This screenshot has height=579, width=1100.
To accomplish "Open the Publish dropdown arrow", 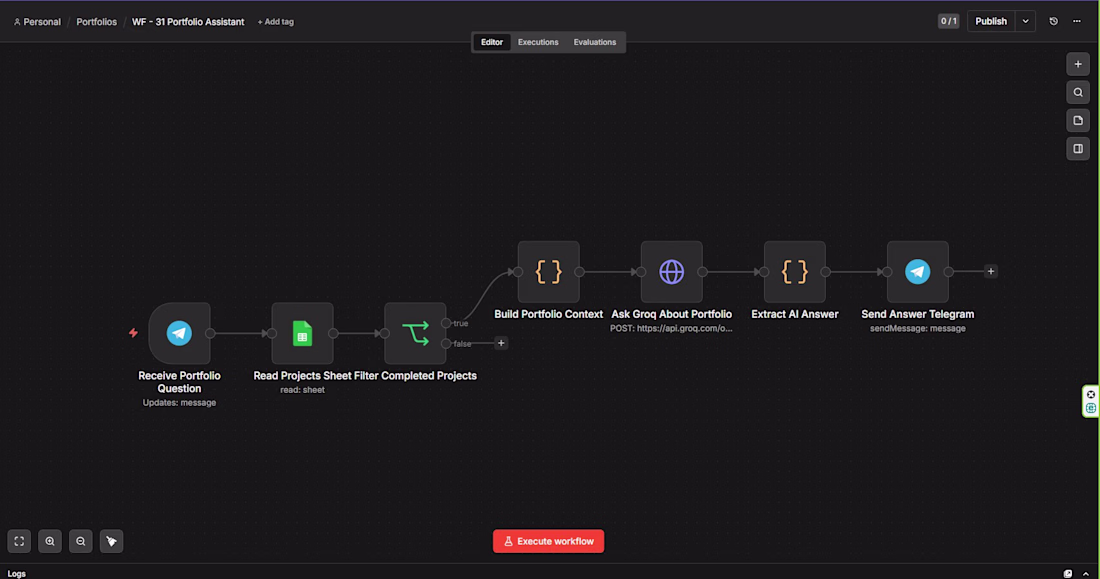I will click(1025, 21).
